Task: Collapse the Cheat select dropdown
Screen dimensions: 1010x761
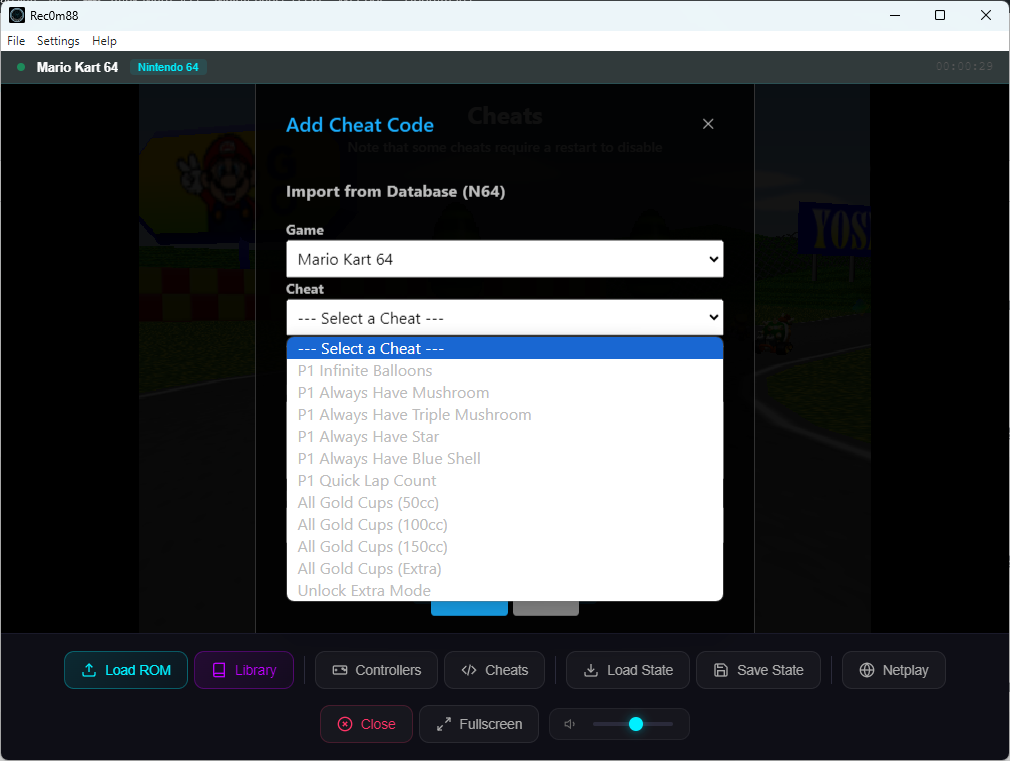Action: pos(504,318)
